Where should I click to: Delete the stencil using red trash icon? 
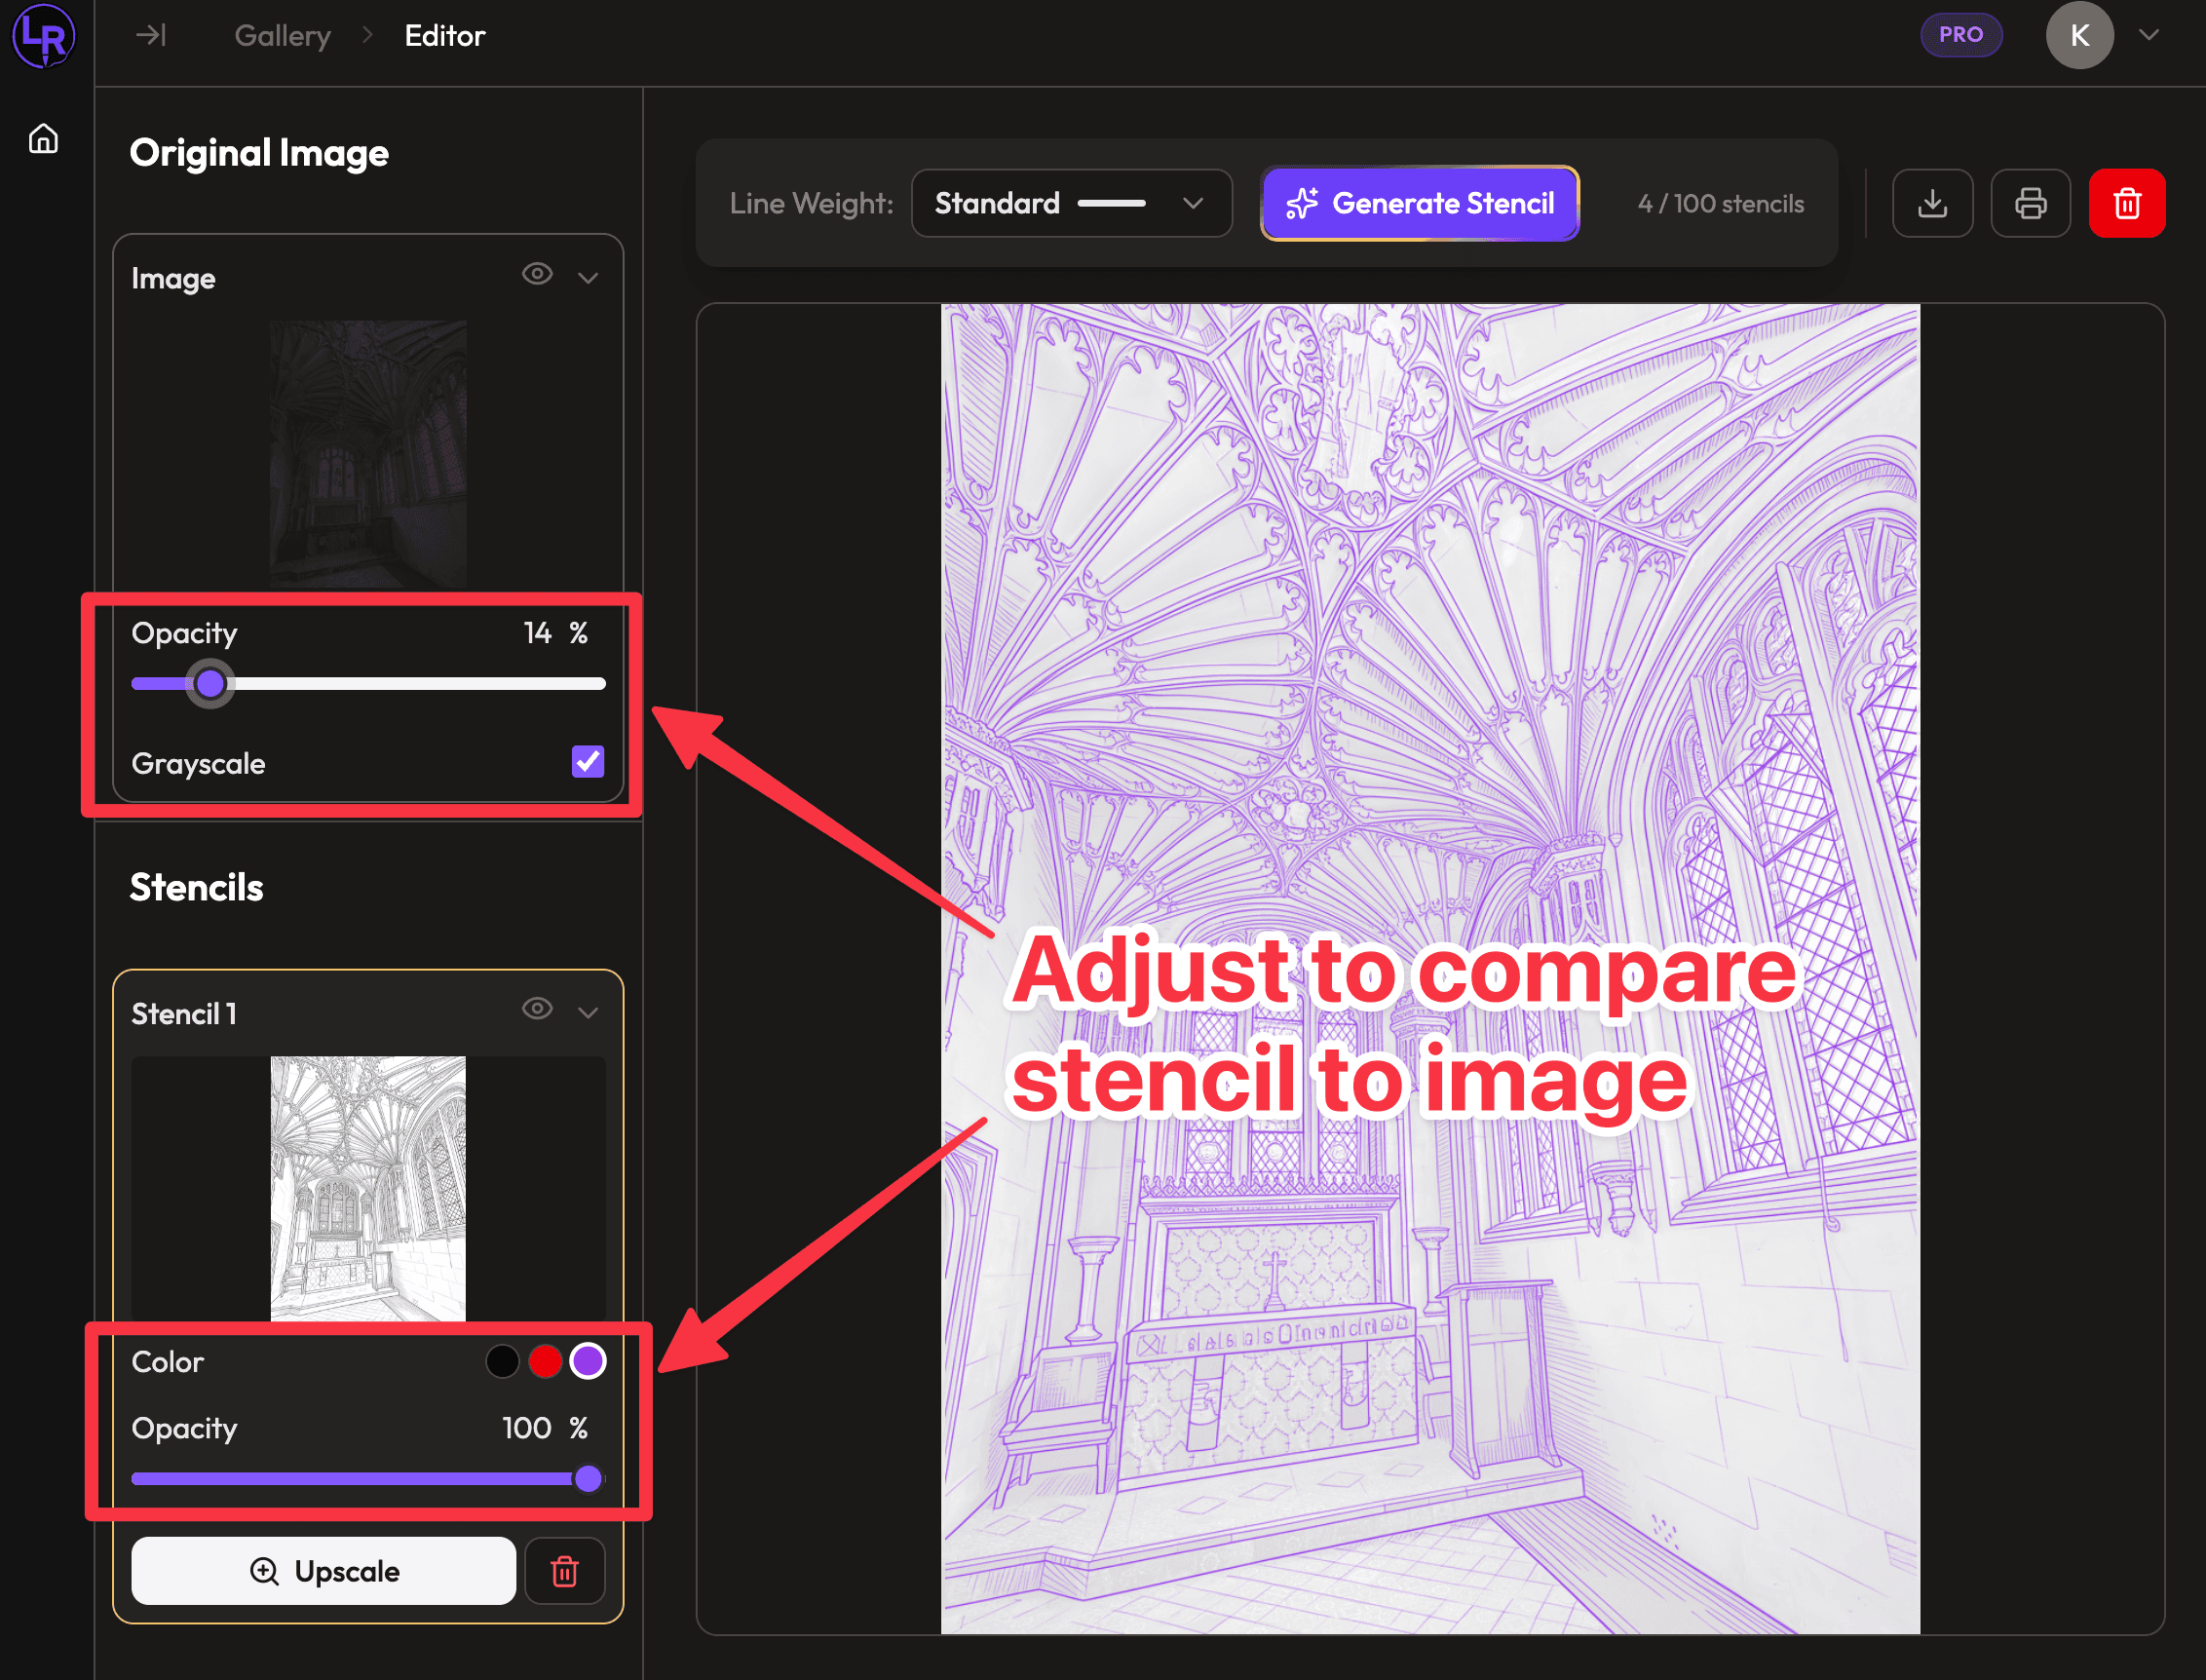pos(2127,203)
